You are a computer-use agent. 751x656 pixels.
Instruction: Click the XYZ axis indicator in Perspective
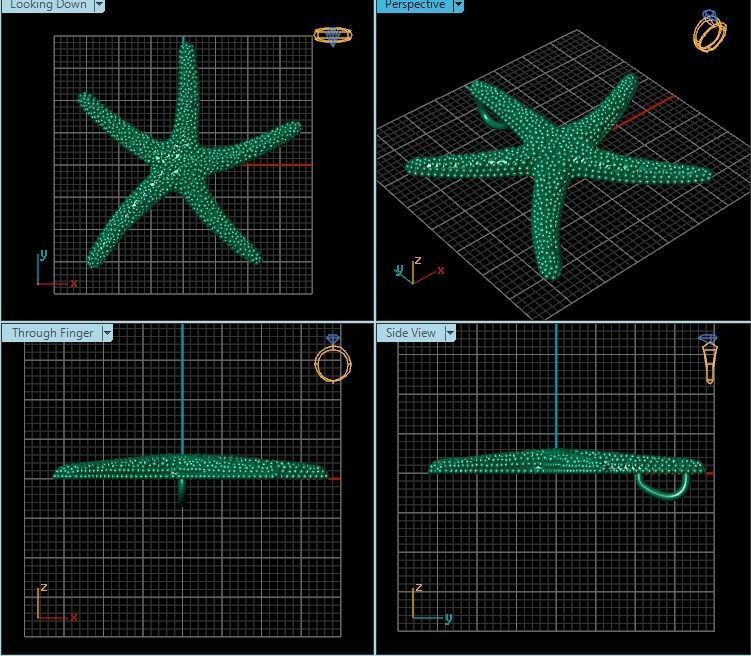(x=420, y=271)
